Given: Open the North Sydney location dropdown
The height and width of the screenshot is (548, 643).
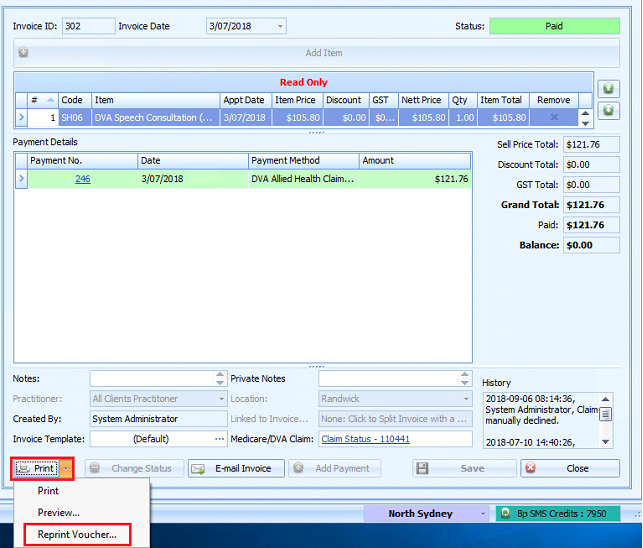Looking at the screenshot, I should click(x=483, y=514).
